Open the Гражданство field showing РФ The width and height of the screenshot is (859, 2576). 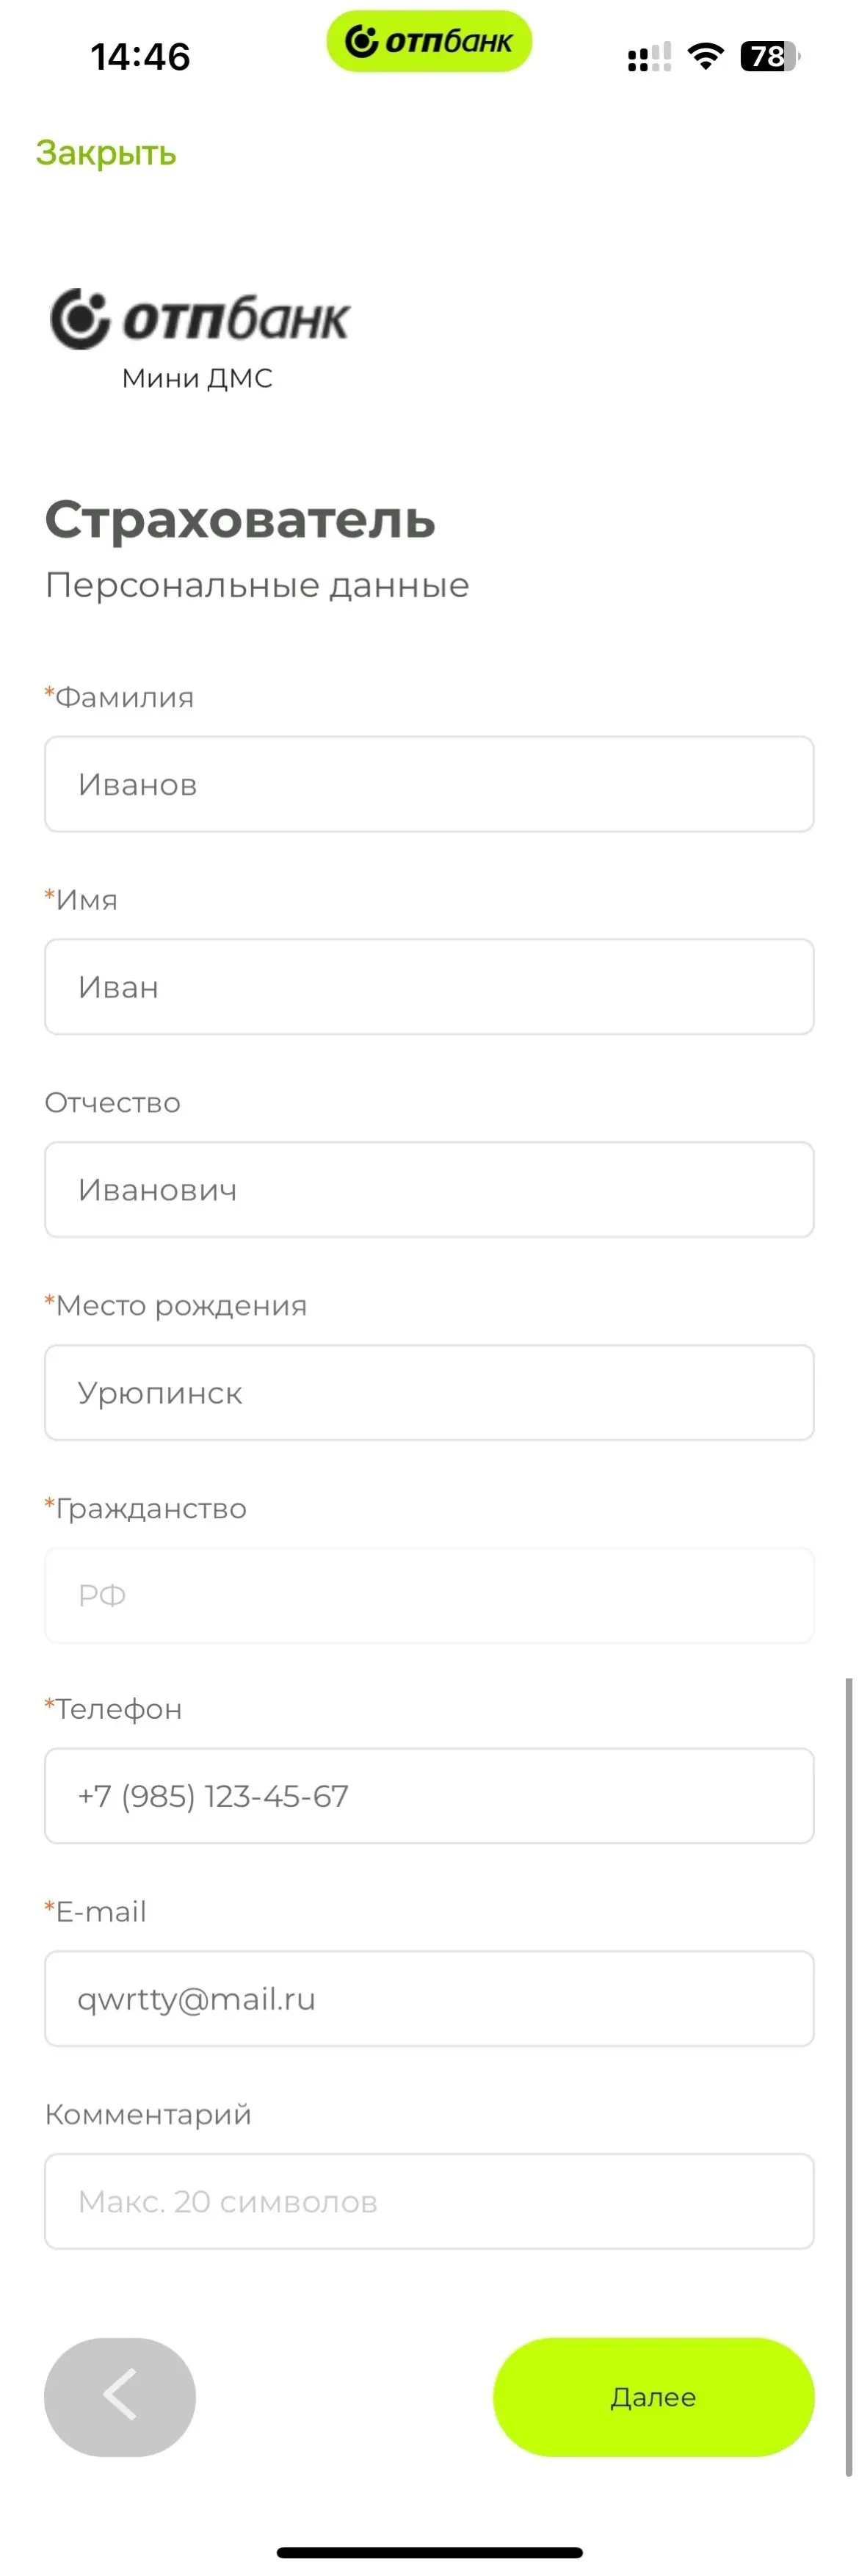tap(429, 1595)
